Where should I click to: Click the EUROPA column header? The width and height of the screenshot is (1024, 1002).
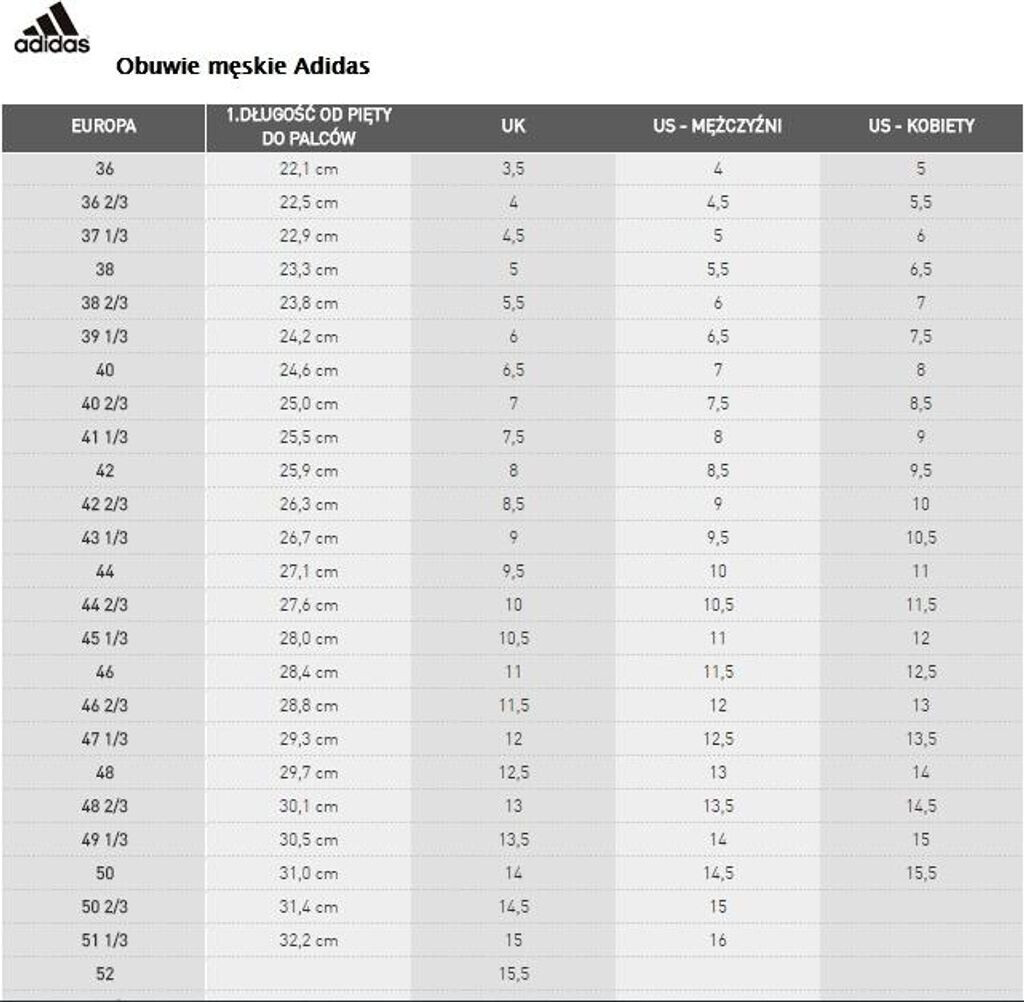(104, 127)
